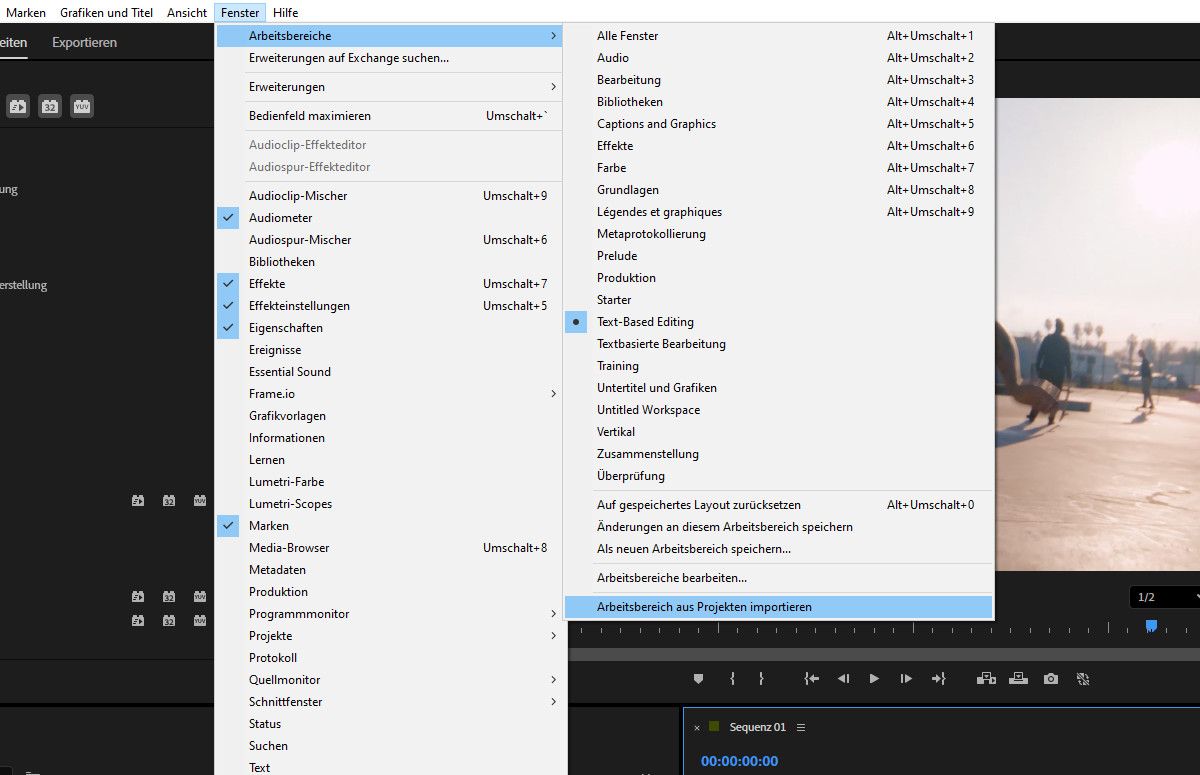The width and height of the screenshot is (1200, 775).
Task: Choose Arbeitsbereiche bearbeiten…
Action: click(778, 578)
